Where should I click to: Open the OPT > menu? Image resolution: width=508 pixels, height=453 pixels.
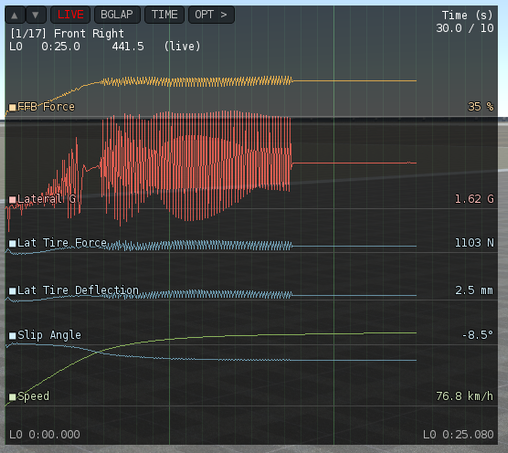click(211, 15)
